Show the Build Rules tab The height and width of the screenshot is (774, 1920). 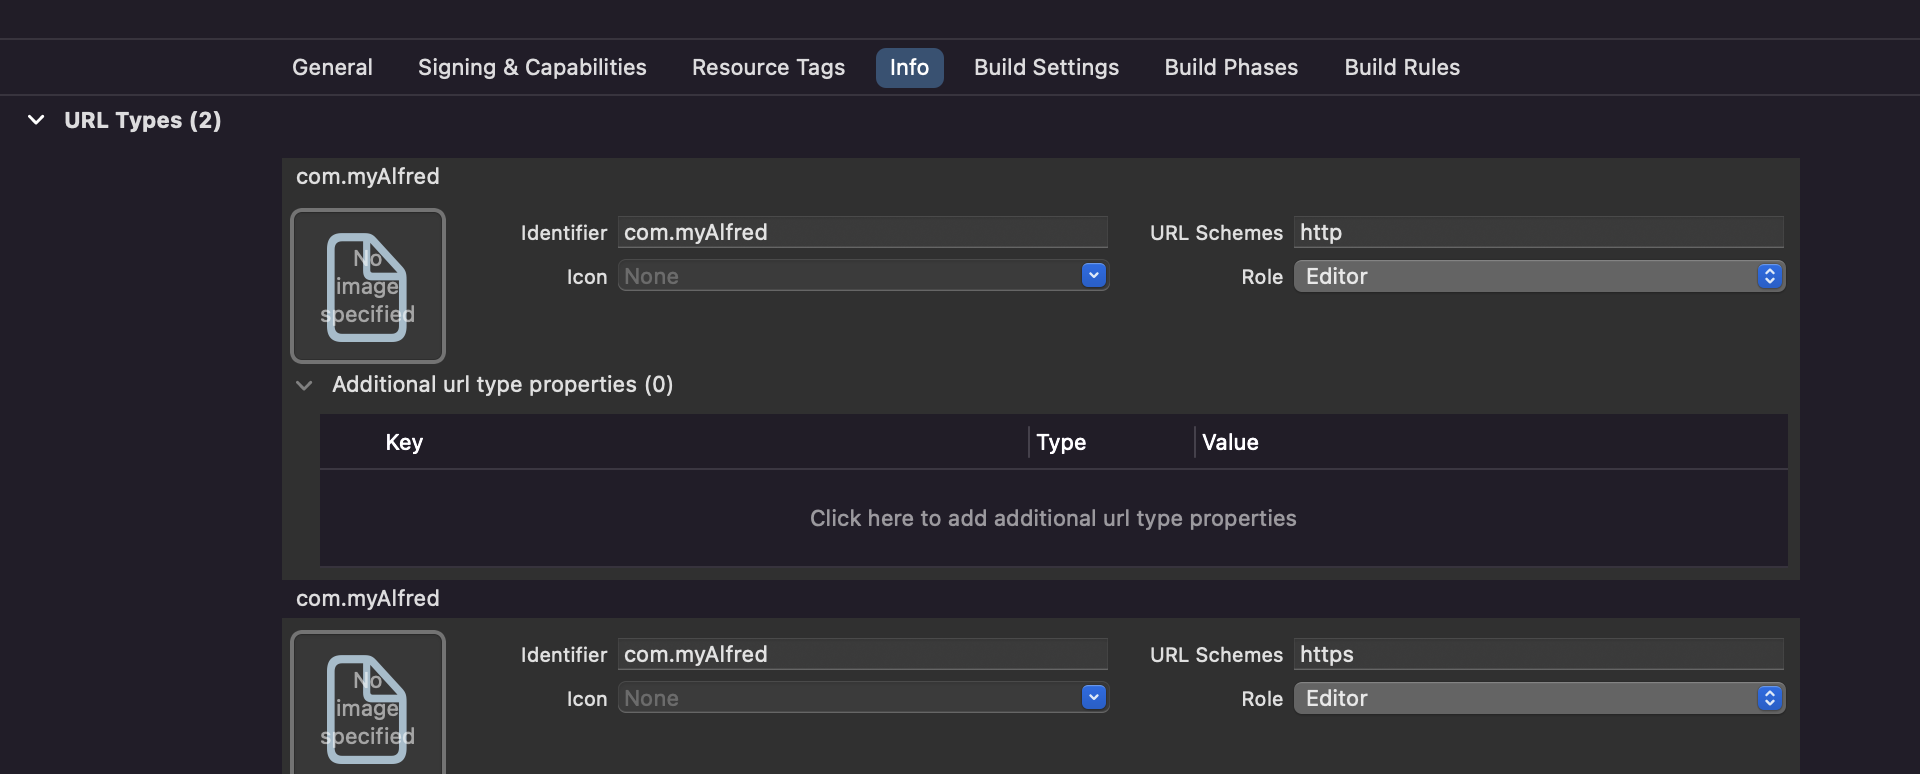pos(1401,68)
